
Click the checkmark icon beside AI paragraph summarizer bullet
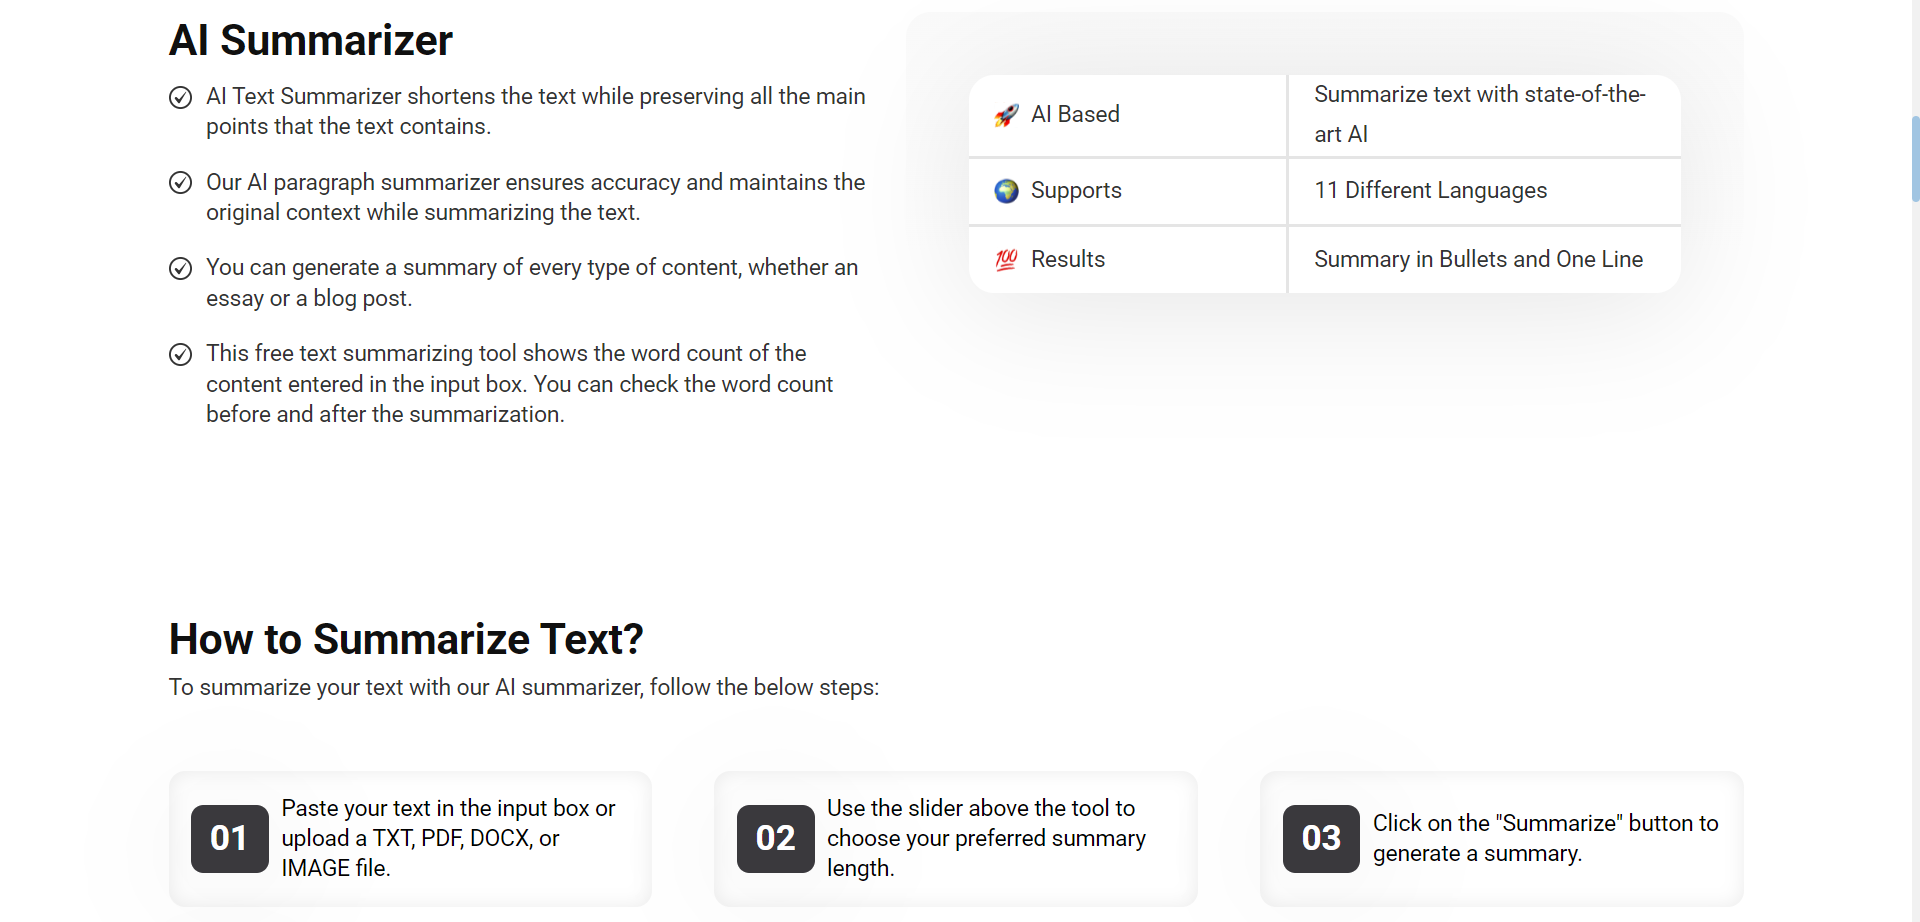click(x=180, y=183)
